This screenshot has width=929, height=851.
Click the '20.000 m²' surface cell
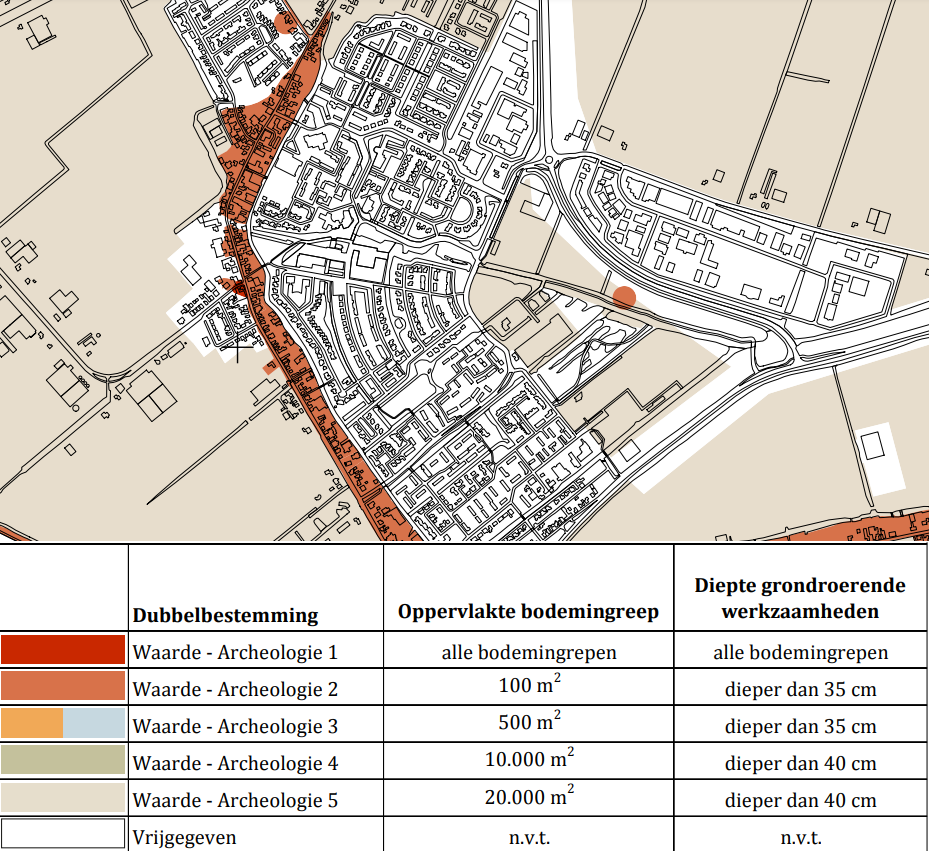pyautogui.click(x=529, y=796)
